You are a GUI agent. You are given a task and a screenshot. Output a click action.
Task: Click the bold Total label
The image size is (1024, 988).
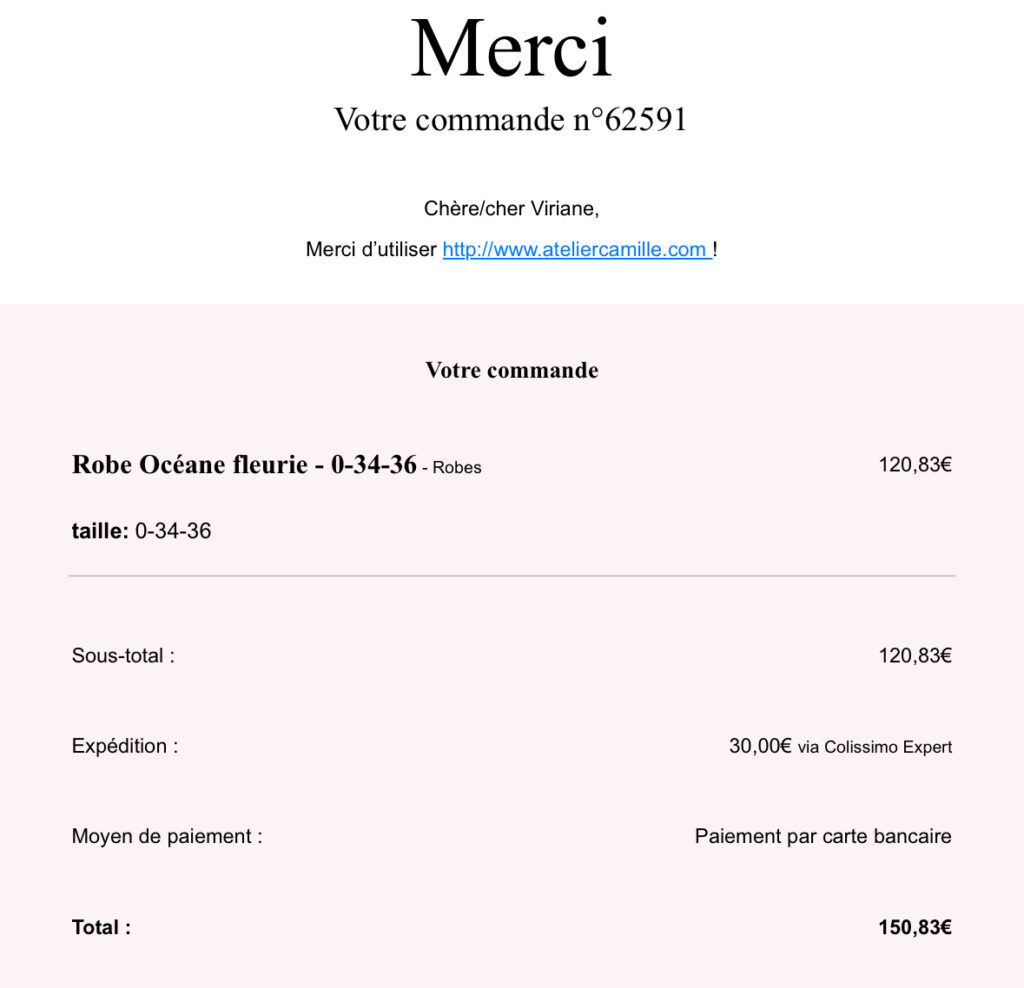101,927
